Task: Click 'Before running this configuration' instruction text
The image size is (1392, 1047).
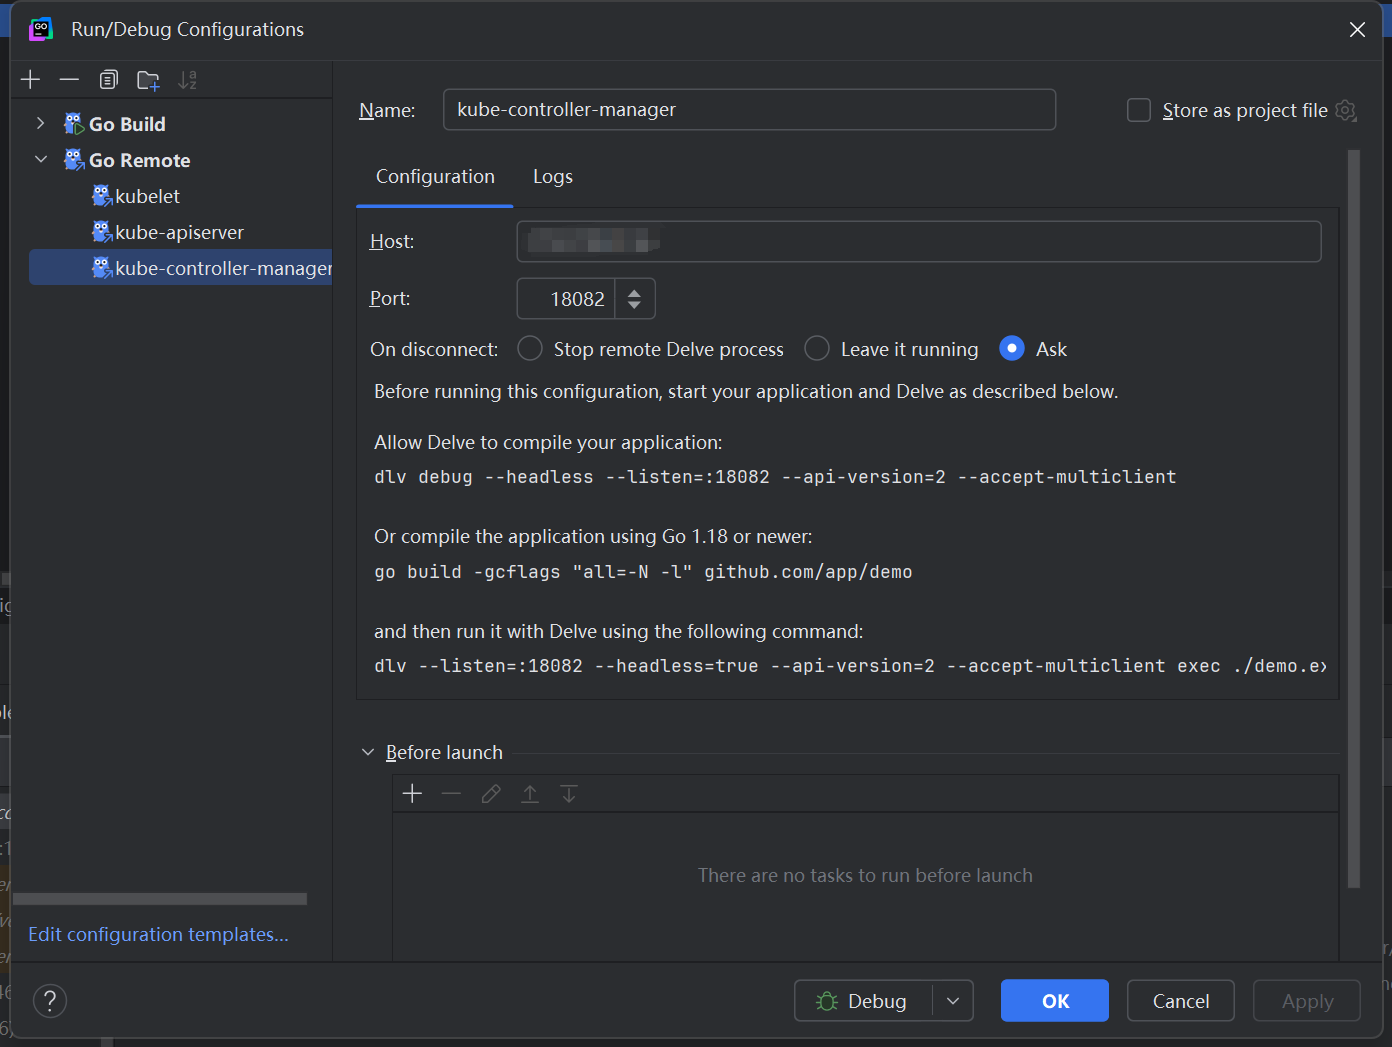Action: click(x=746, y=391)
